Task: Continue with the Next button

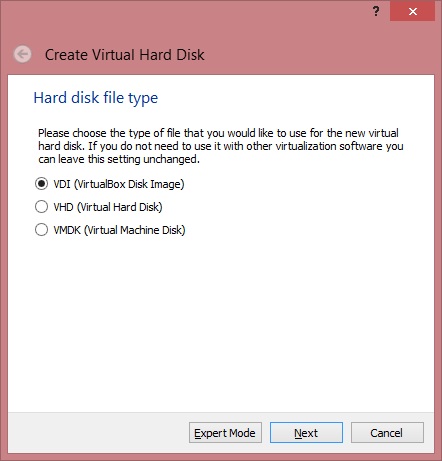Action: 306,433
